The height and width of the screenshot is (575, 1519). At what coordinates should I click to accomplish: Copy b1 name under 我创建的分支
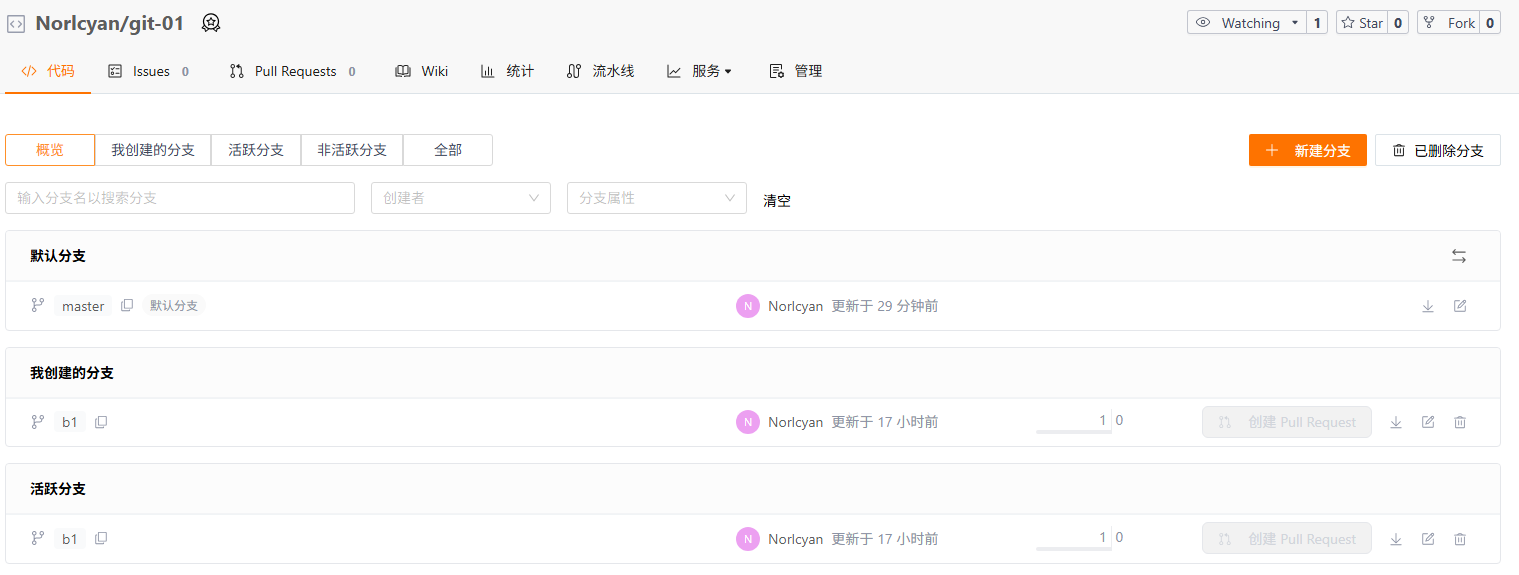coord(101,422)
